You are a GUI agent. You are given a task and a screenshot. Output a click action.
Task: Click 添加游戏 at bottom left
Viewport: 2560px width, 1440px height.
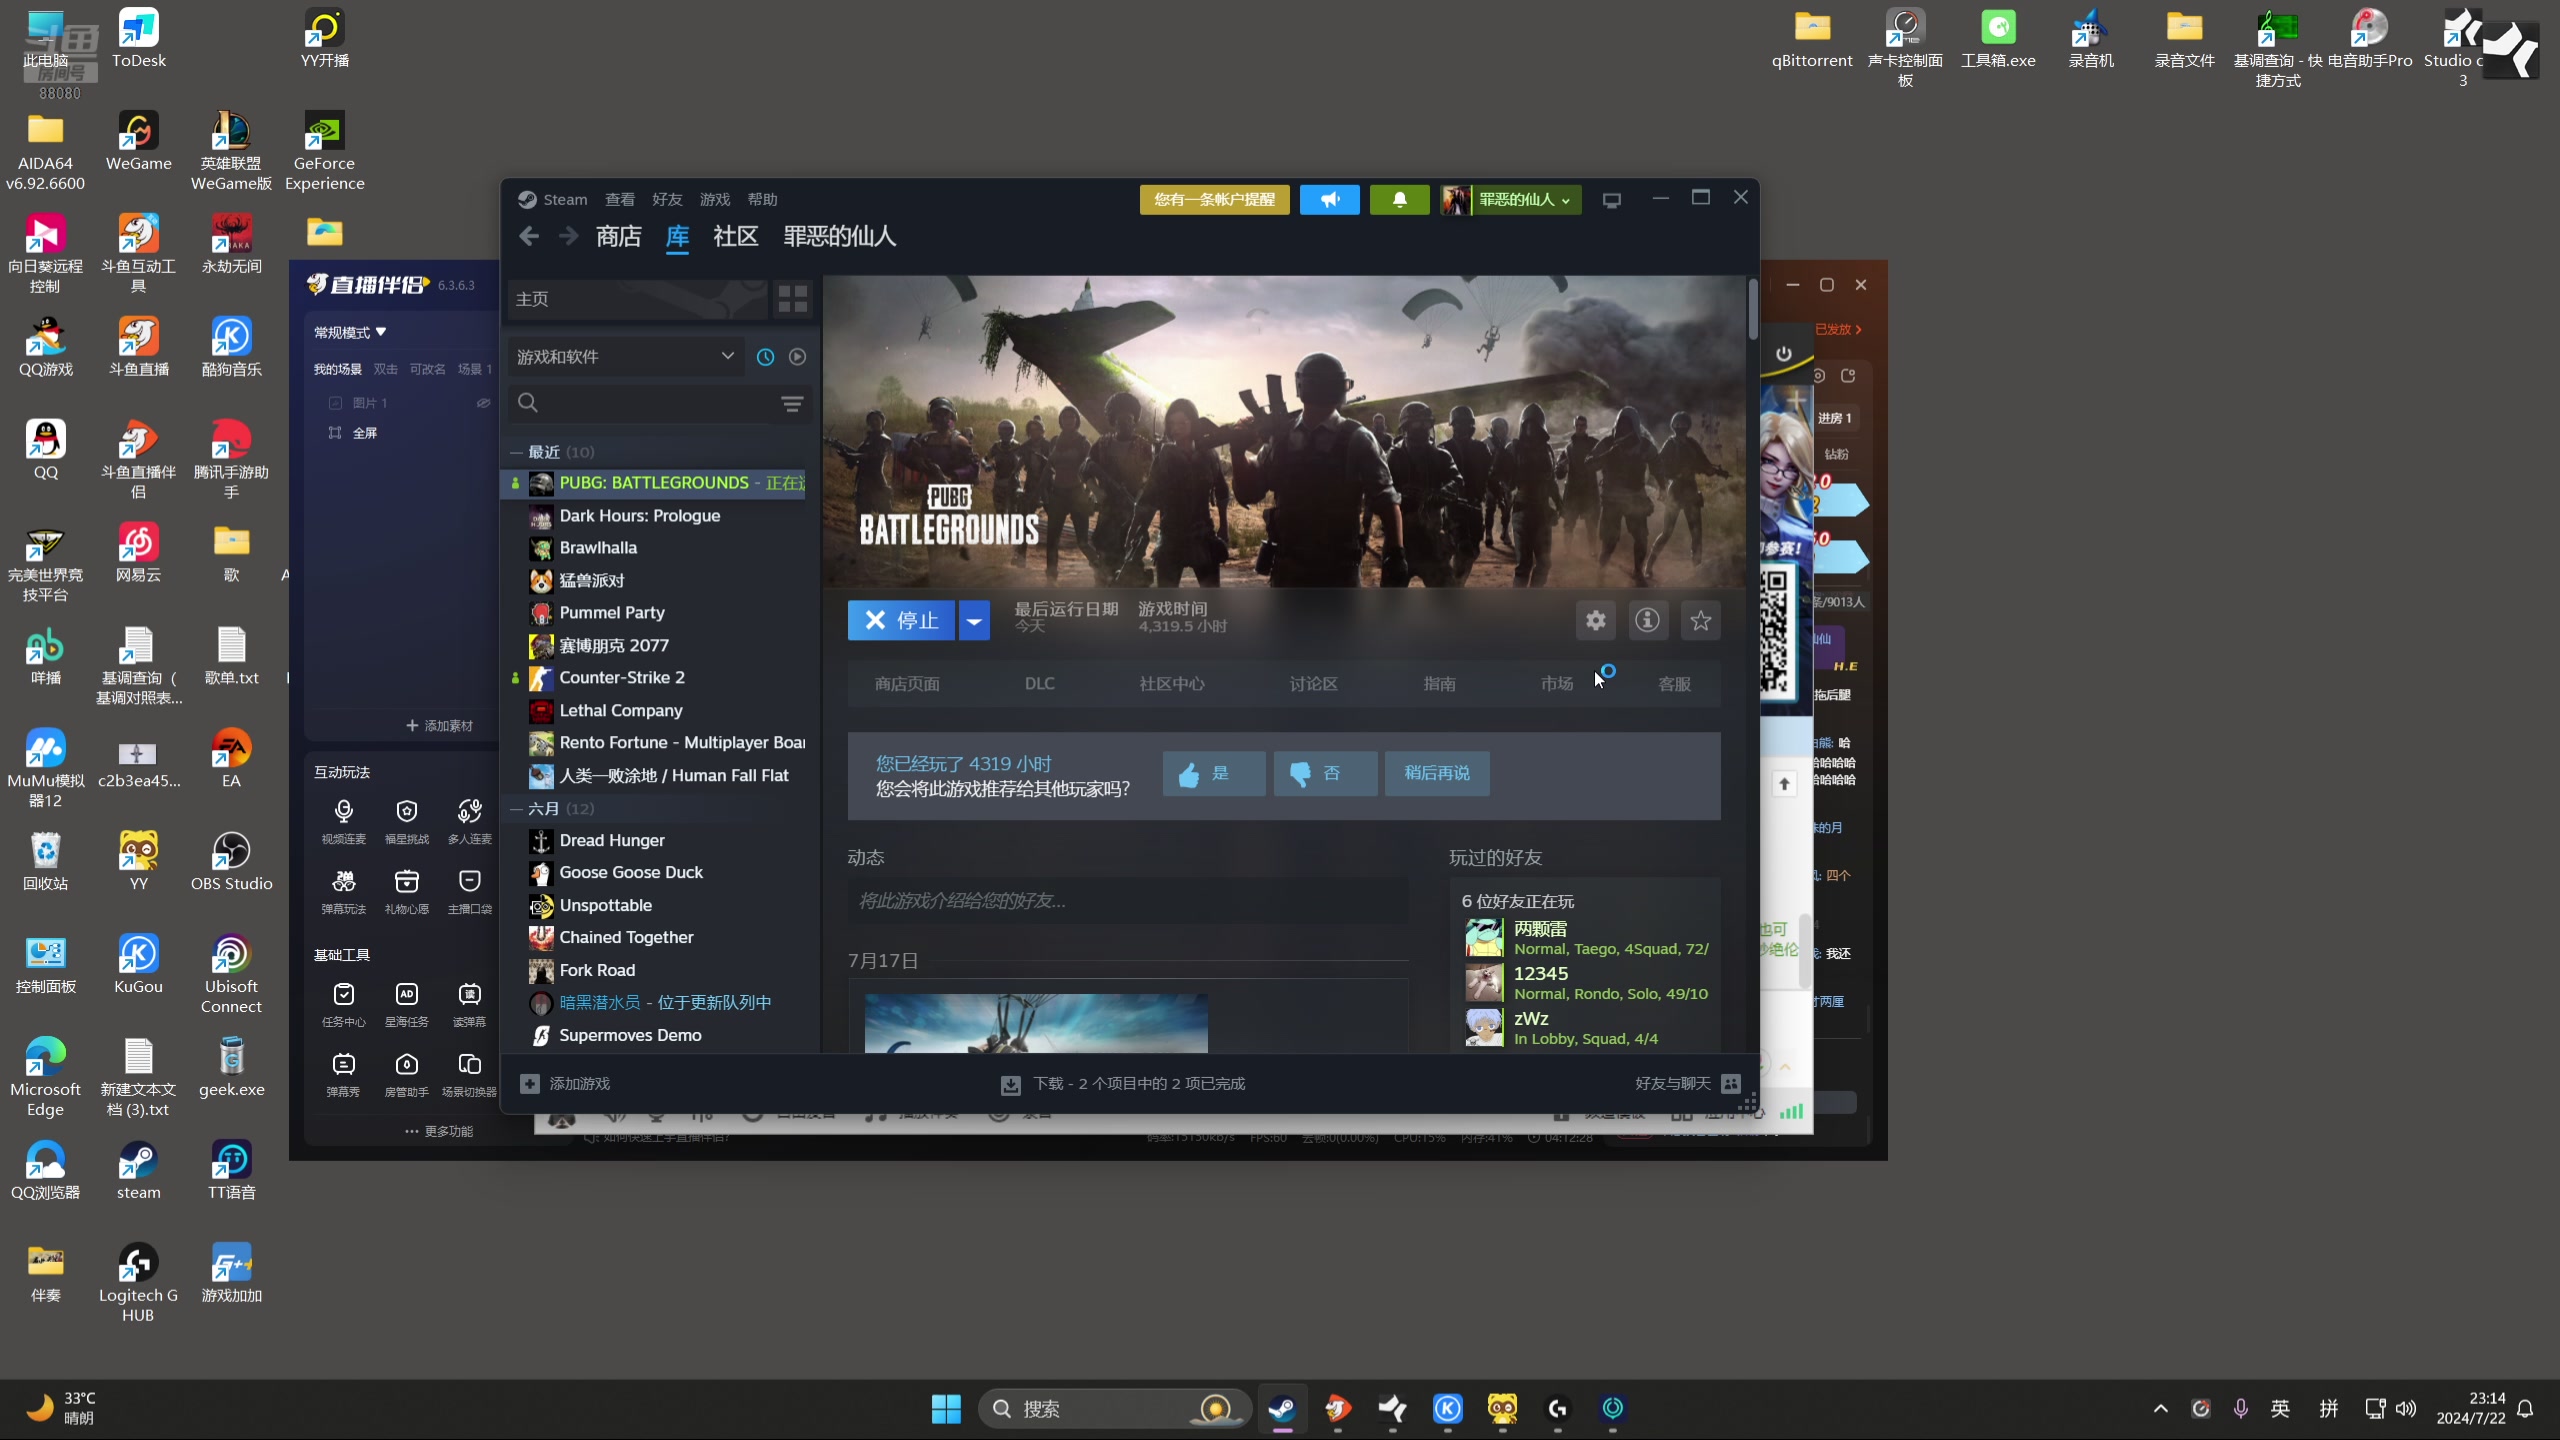(565, 1083)
